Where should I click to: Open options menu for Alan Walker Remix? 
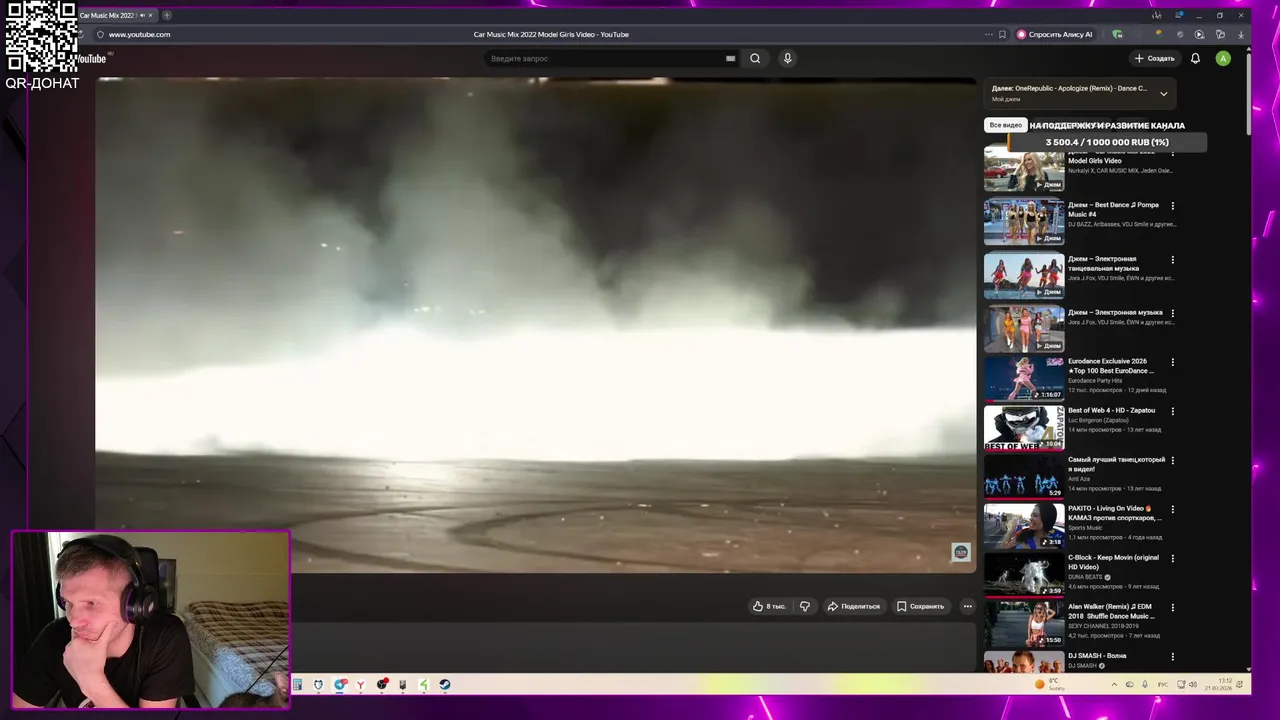(x=1173, y=607)
